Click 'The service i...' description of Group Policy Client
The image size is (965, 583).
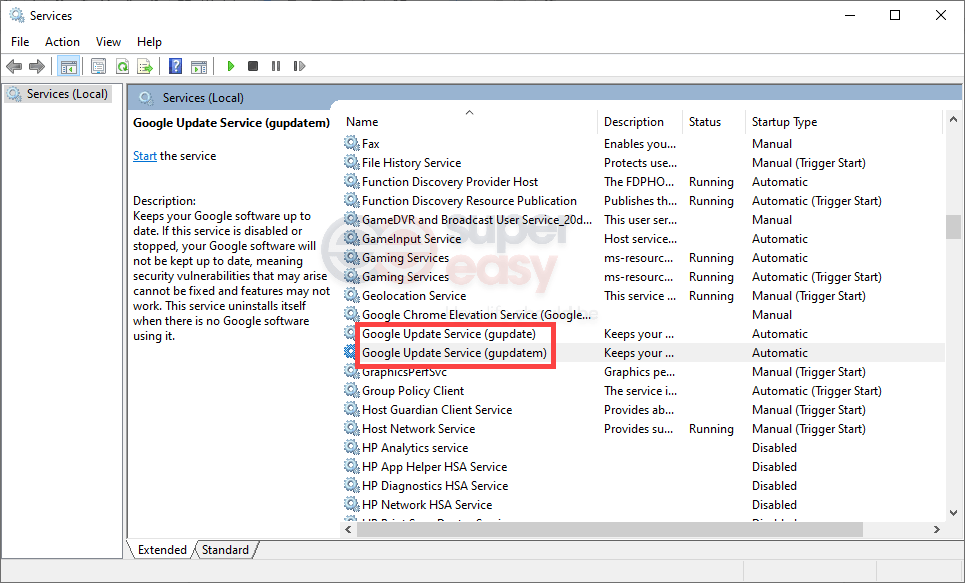pyautogui.click(x=640, y=390)
